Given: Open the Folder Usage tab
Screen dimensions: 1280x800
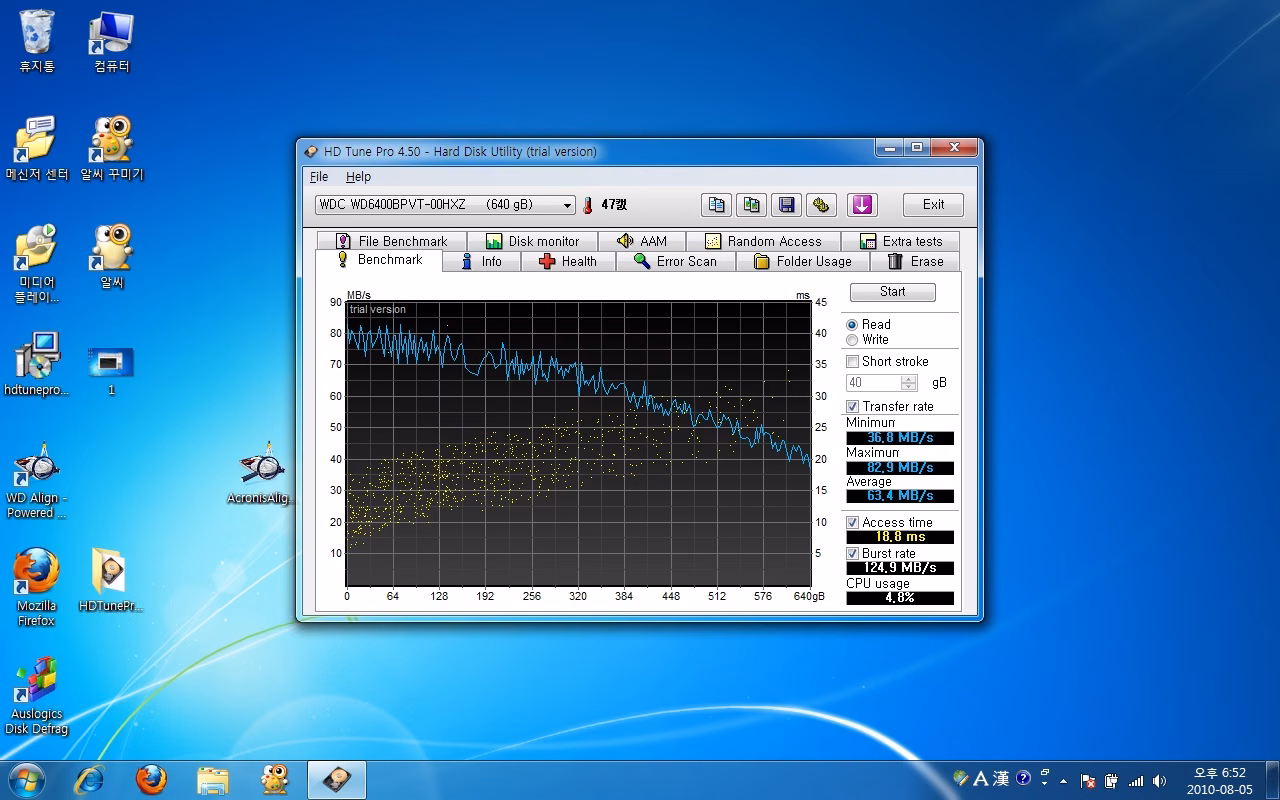Looking at the screenshot, I should tap(803, 261).
